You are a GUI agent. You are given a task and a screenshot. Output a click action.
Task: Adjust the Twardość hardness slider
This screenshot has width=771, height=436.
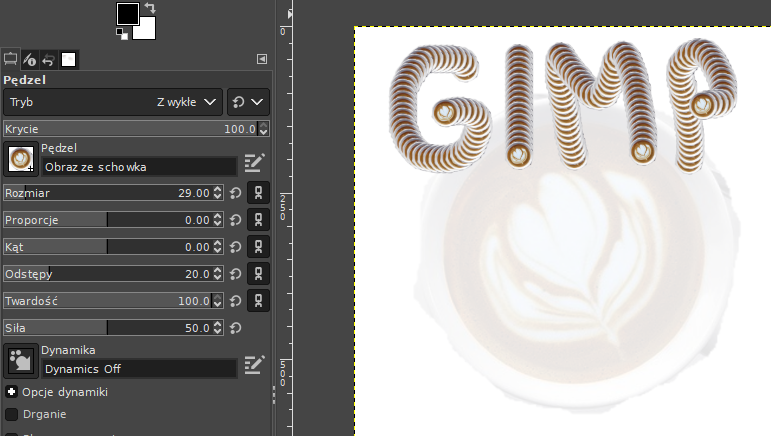(108, 301)
